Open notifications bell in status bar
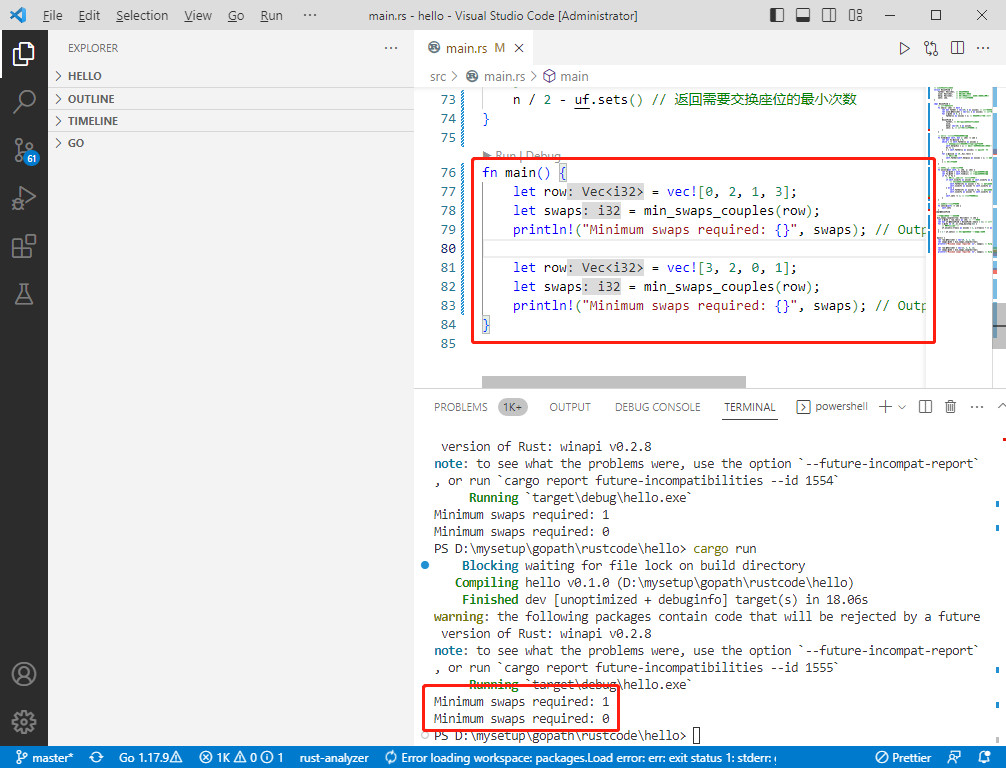This screenshot has height=768, width=1006. [x=984, y=757]
